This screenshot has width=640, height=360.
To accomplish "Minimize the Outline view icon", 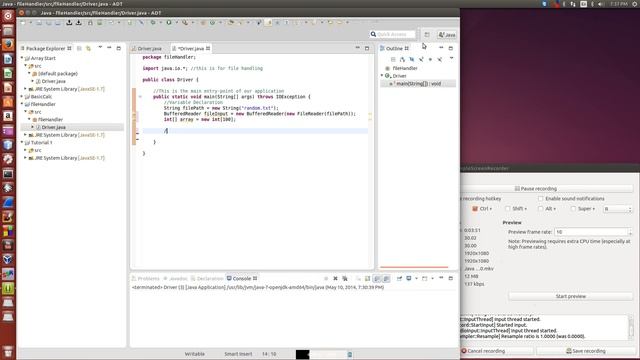I will click(x=441, y=48).
